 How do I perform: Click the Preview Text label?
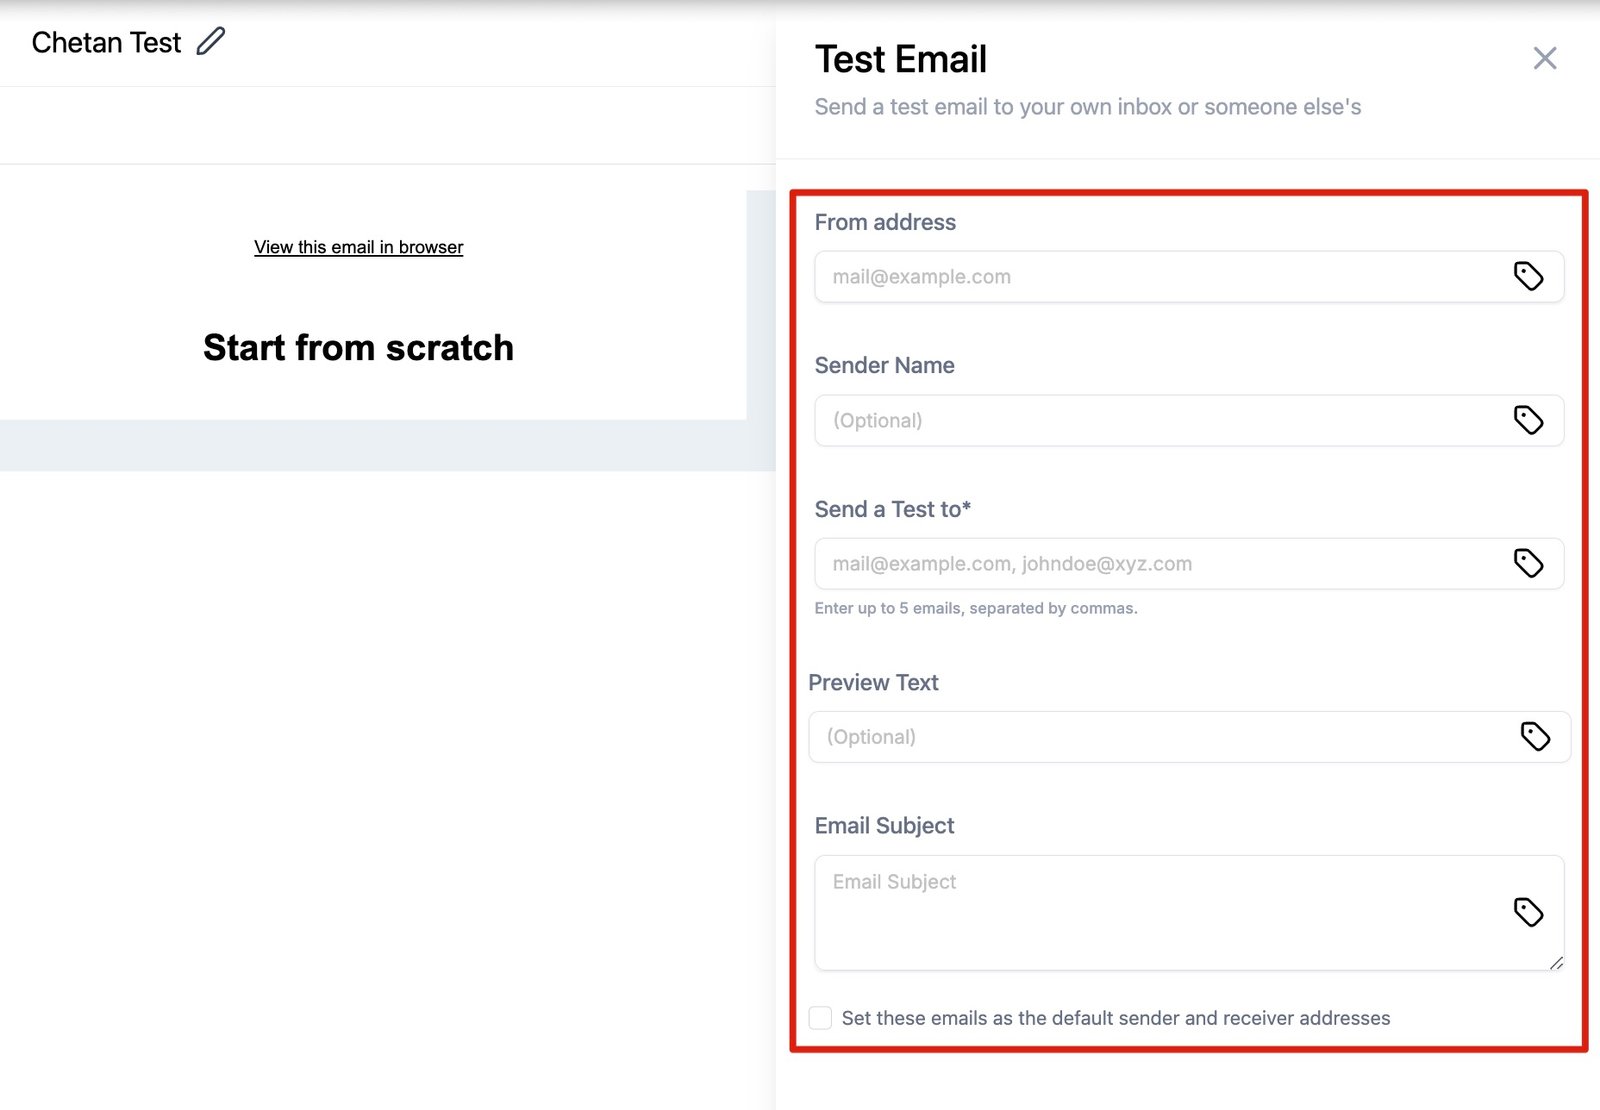[x=873, y=683]
